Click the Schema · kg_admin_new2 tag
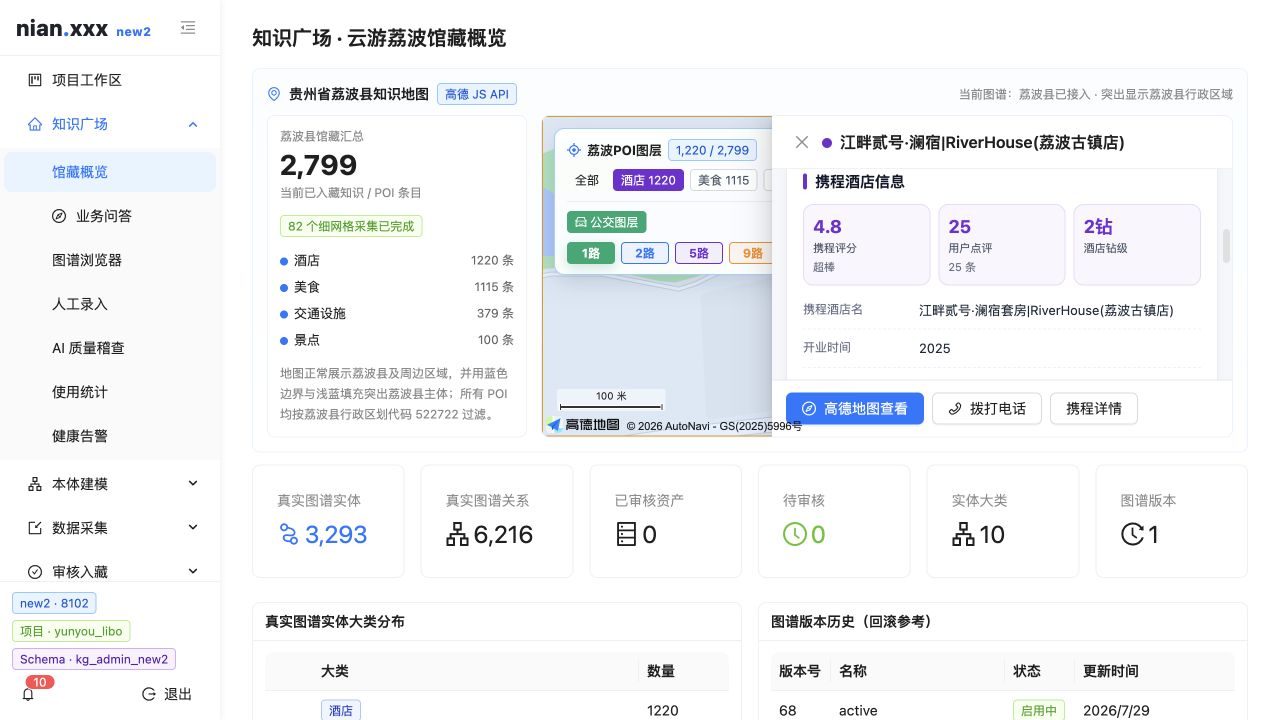This screenshot has height=720, width=1280. (94, 659)
